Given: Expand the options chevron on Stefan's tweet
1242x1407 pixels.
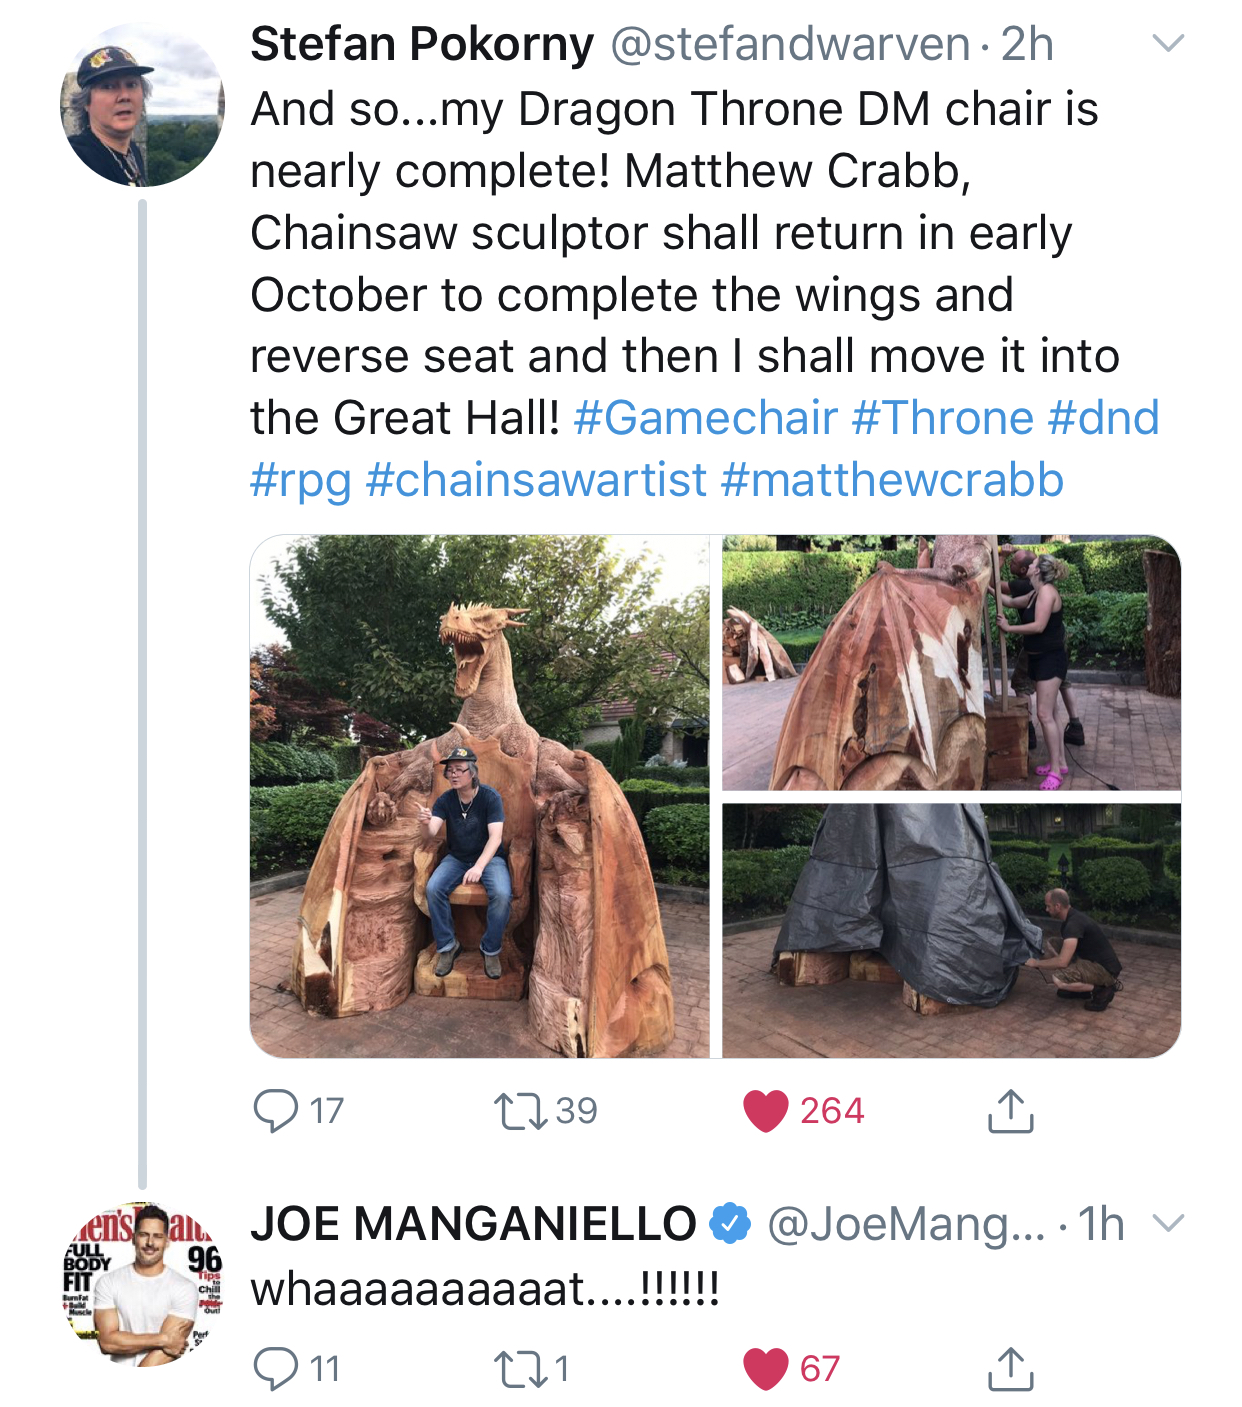Looking at the screenshot, I should [x=1168, y=43].
